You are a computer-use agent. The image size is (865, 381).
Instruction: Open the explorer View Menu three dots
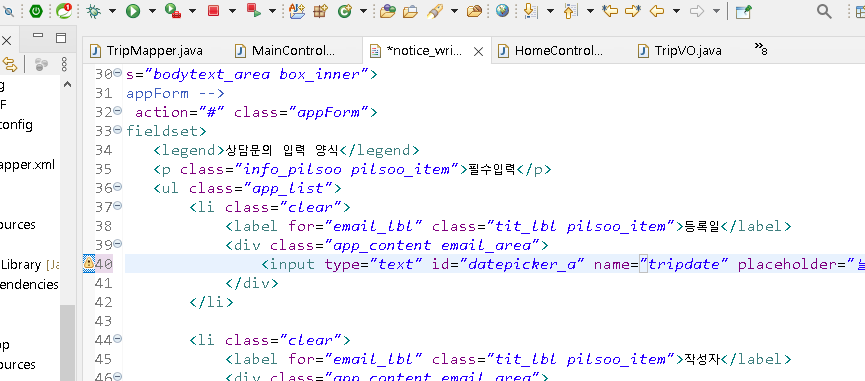pyautogui.click(x=64, y=65)
